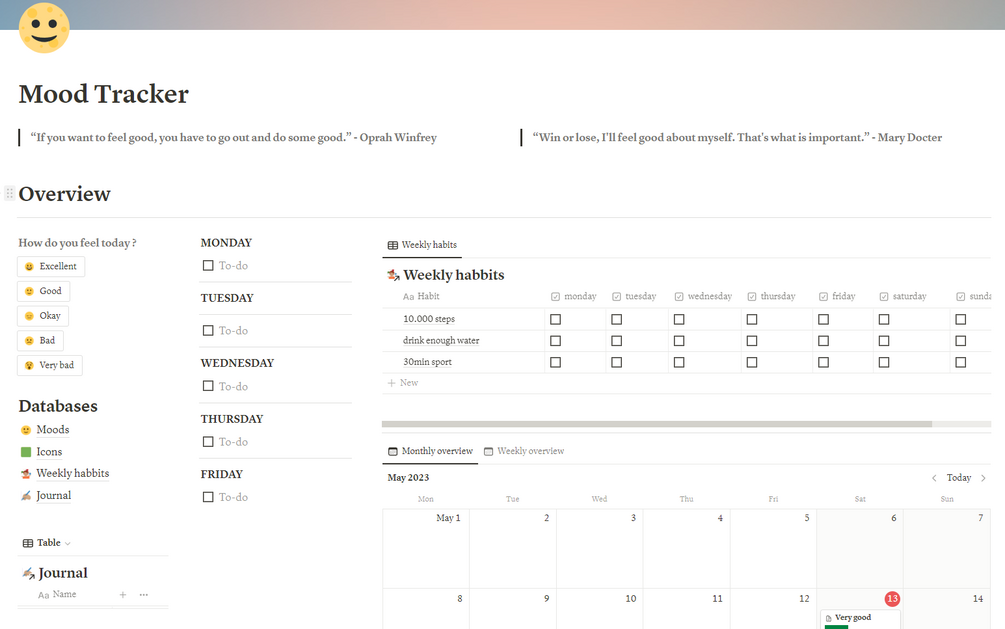The height and width of the screenshot is (629, 1005).
Task: Check the MONDAY To-do checkbox
Action: [x=208, y=265]
